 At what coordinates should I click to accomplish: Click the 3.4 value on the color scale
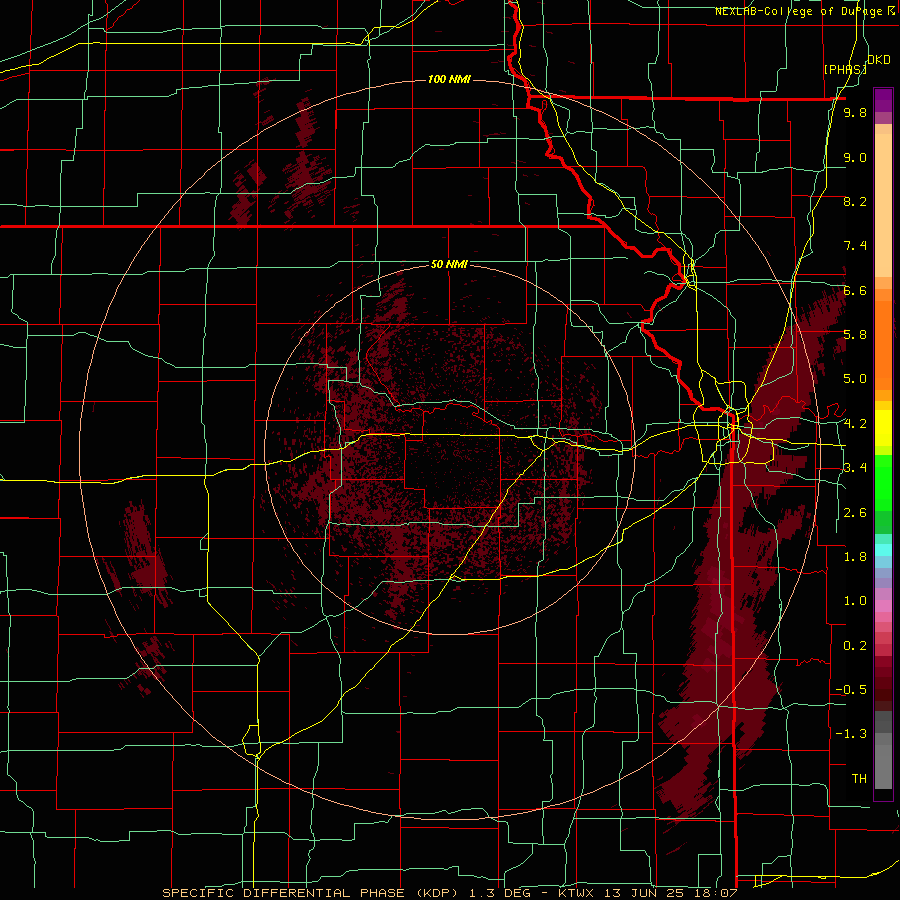pyautogui.click(x=855, y=468)
